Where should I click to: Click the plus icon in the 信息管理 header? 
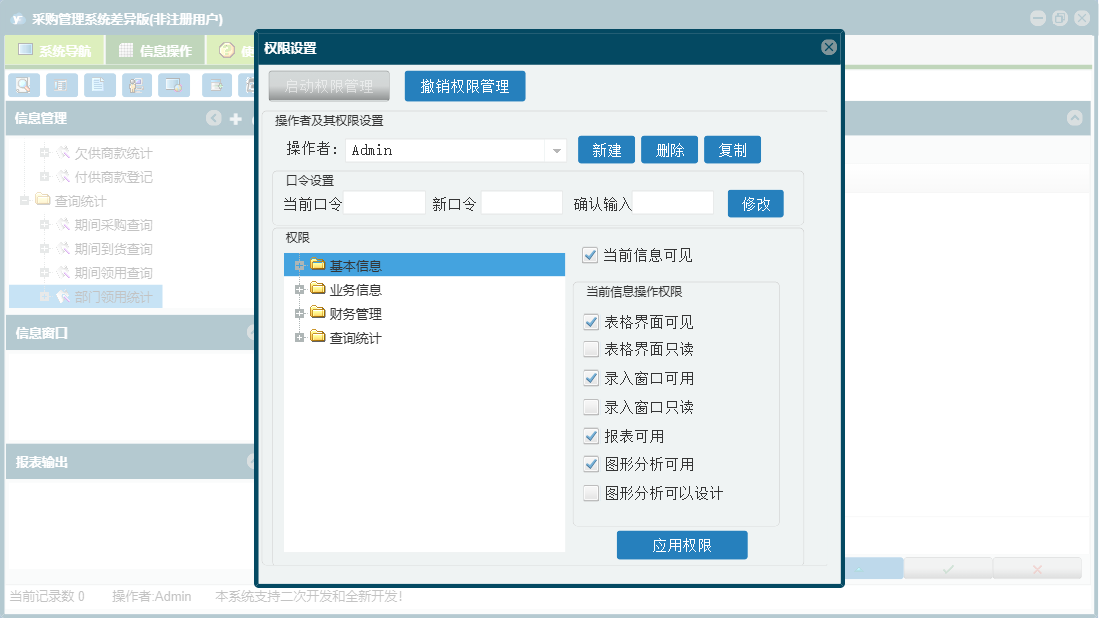[236, 119]
